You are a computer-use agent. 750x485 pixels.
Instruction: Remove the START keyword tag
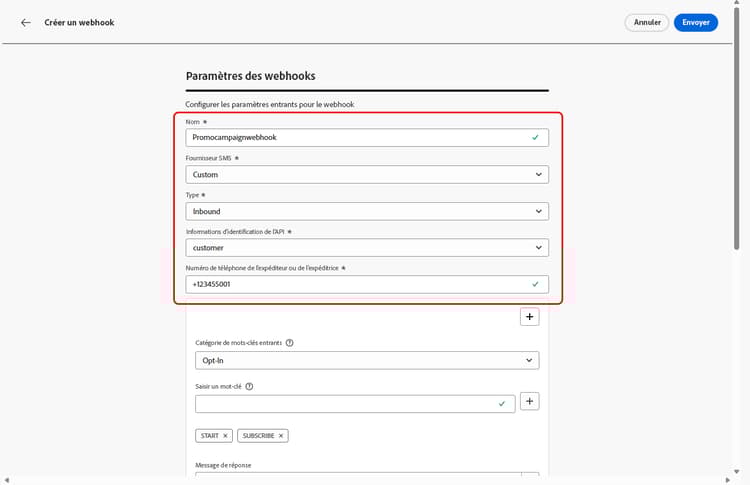225,436
